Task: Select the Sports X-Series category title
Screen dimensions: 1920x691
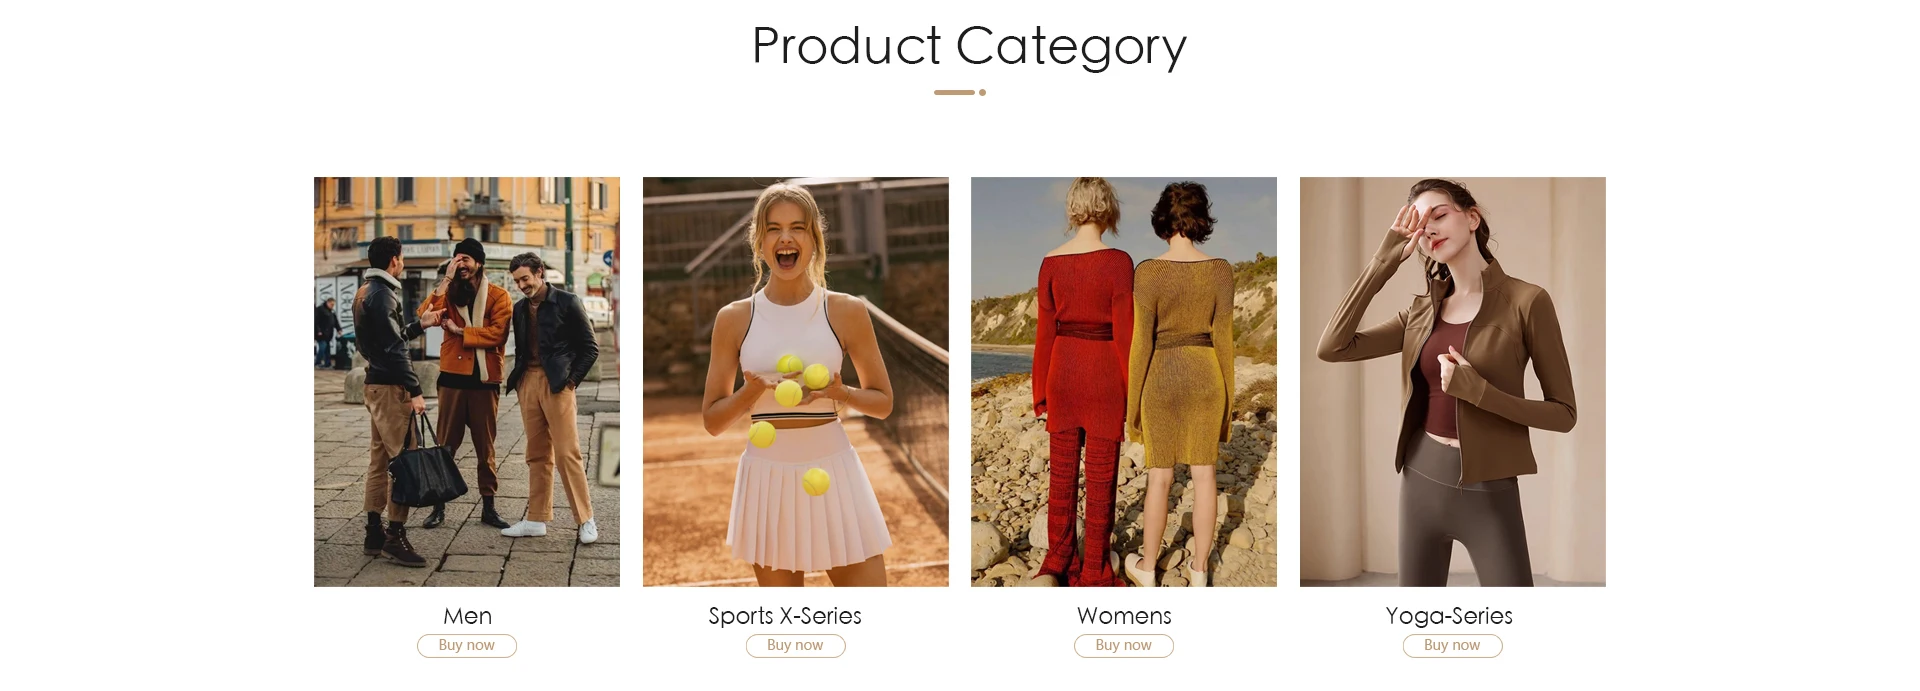Action: 785,616
